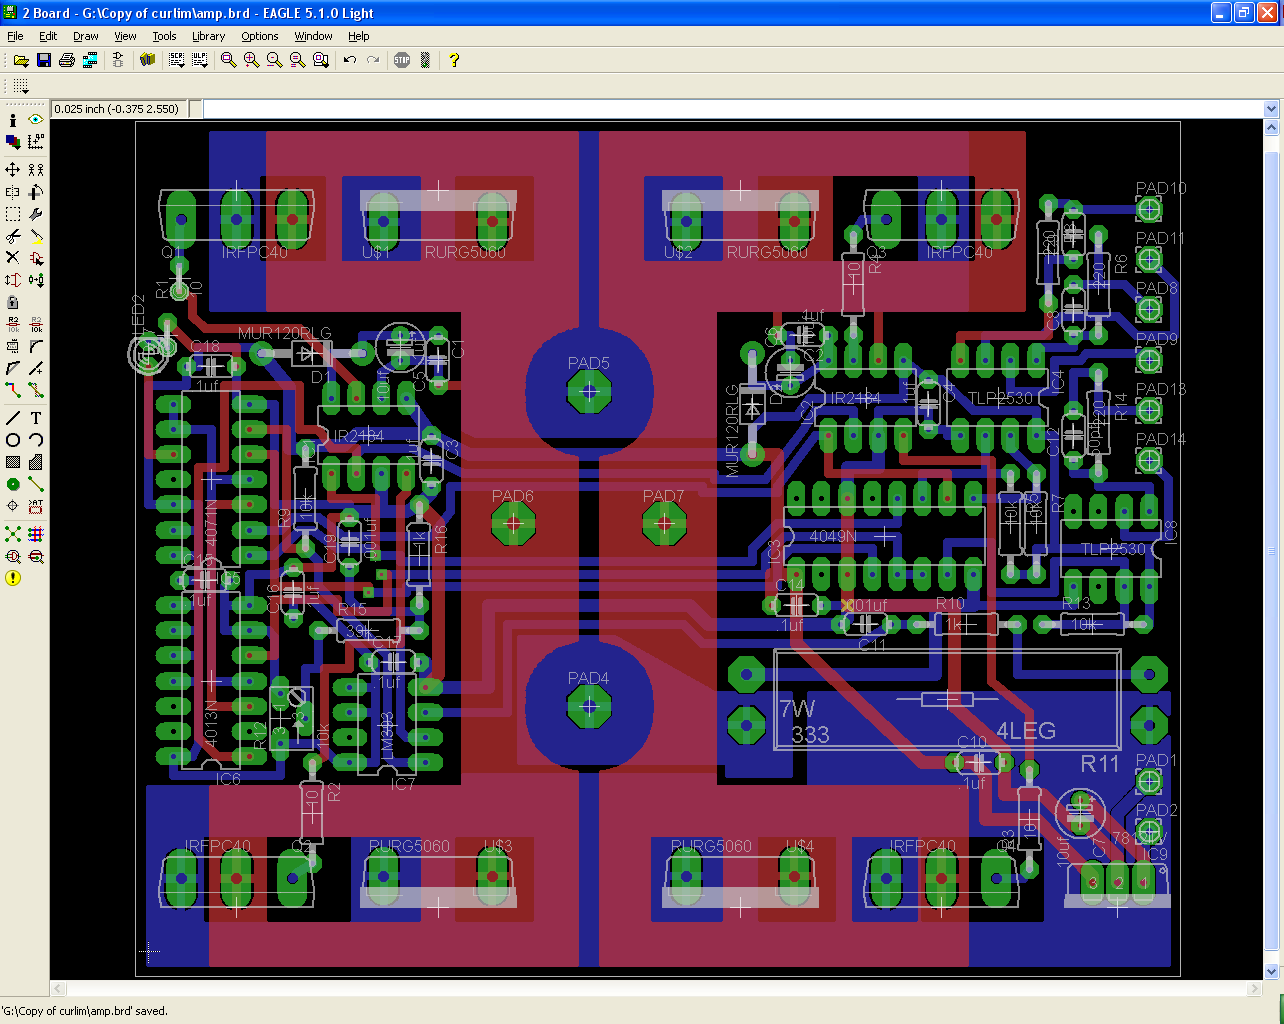The width and height of the screenshot is (1284, 1024).
Task: Redraw the board view
Action: tap(298, 60)
